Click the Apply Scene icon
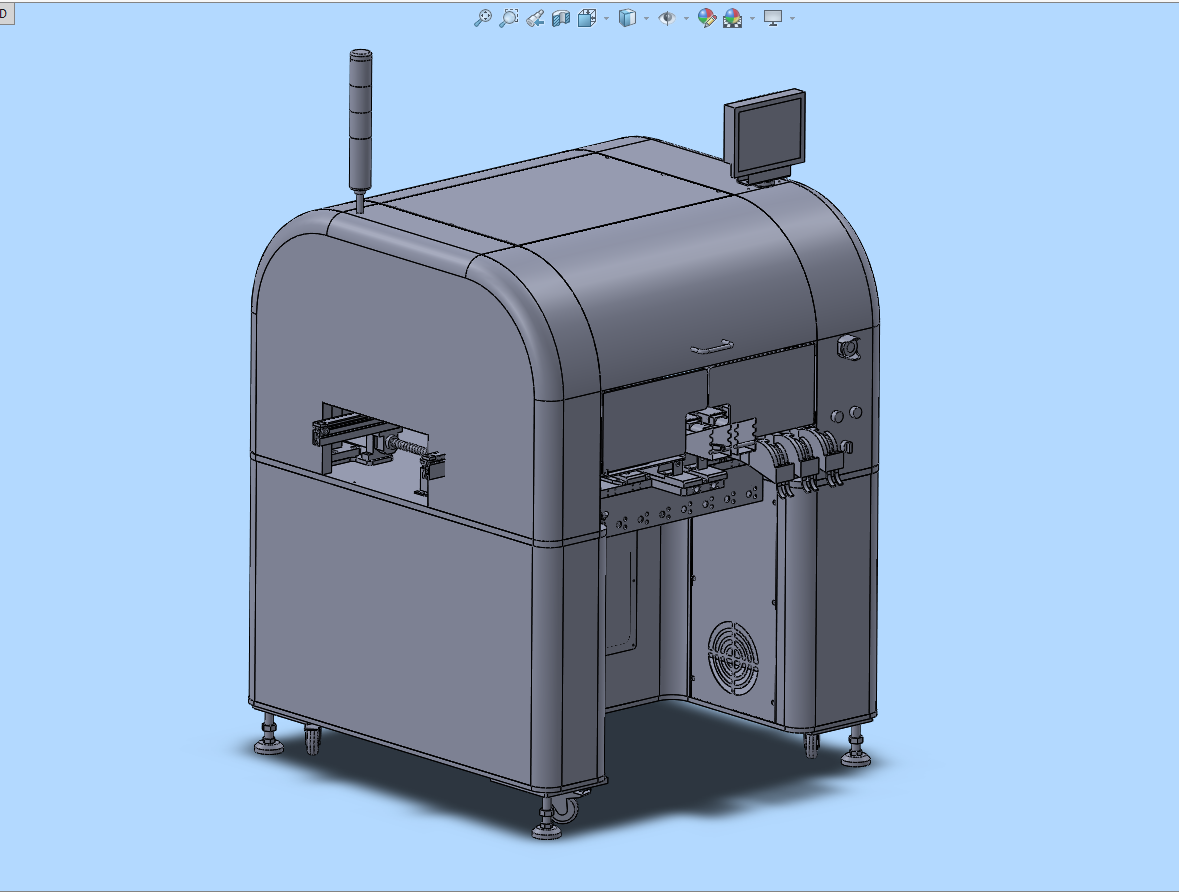This screenshot has height=892, width=1179. point(732,18)
